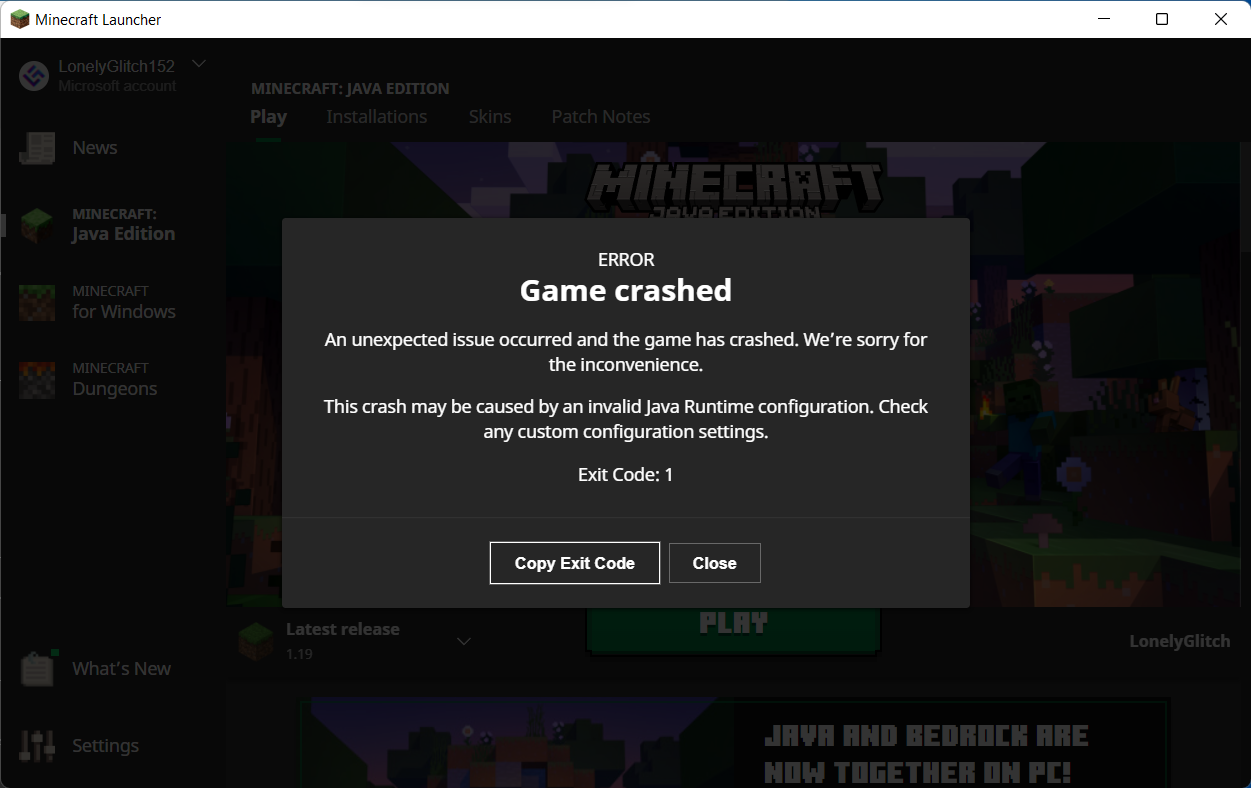
Task: Click the Minecraft Launcher title bar icon
Action: pyautogui.click(x=19, y=19)
